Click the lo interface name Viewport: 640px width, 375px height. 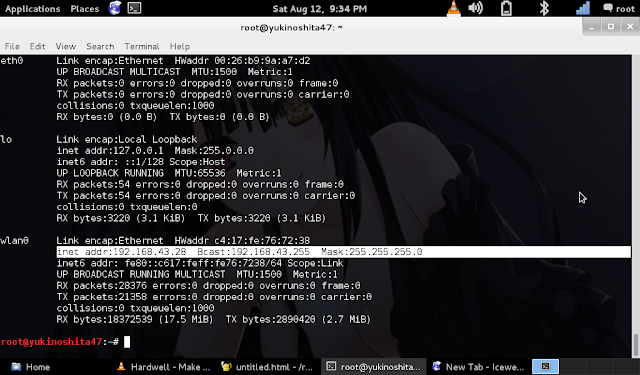[6, 140]
